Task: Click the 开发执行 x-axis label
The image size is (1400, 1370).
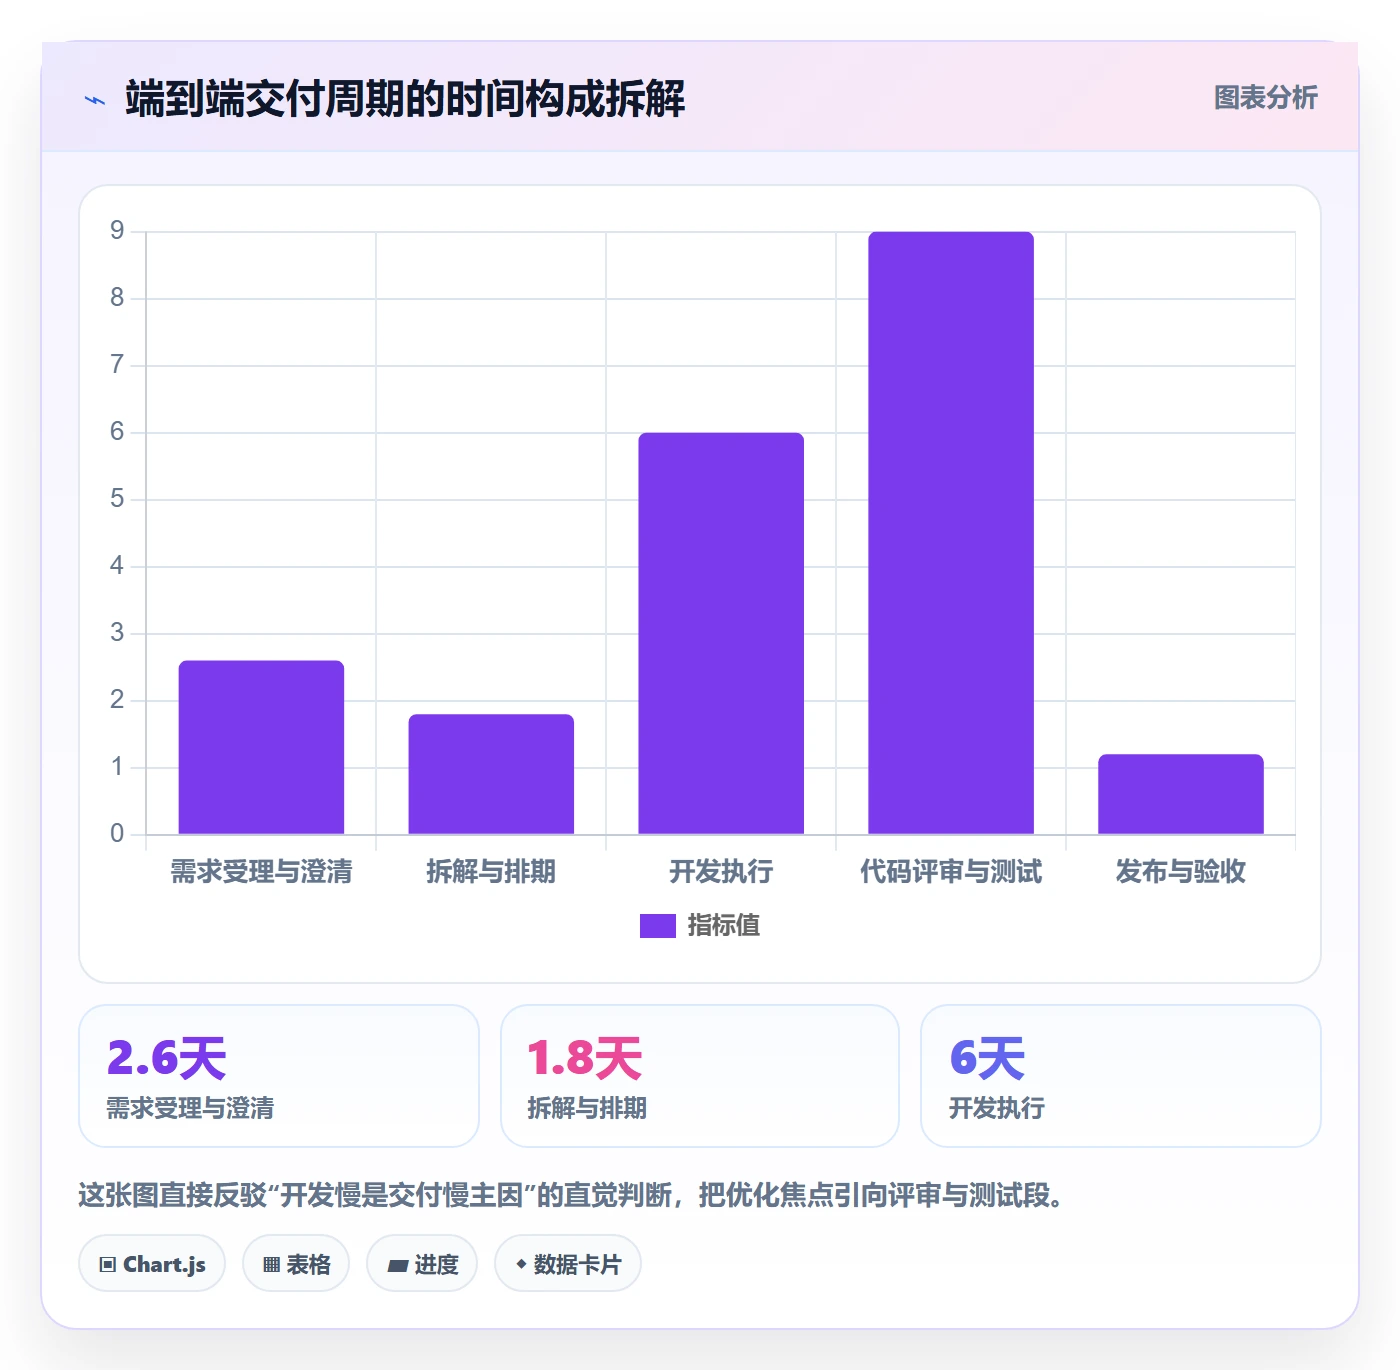Action: point(721,872)
